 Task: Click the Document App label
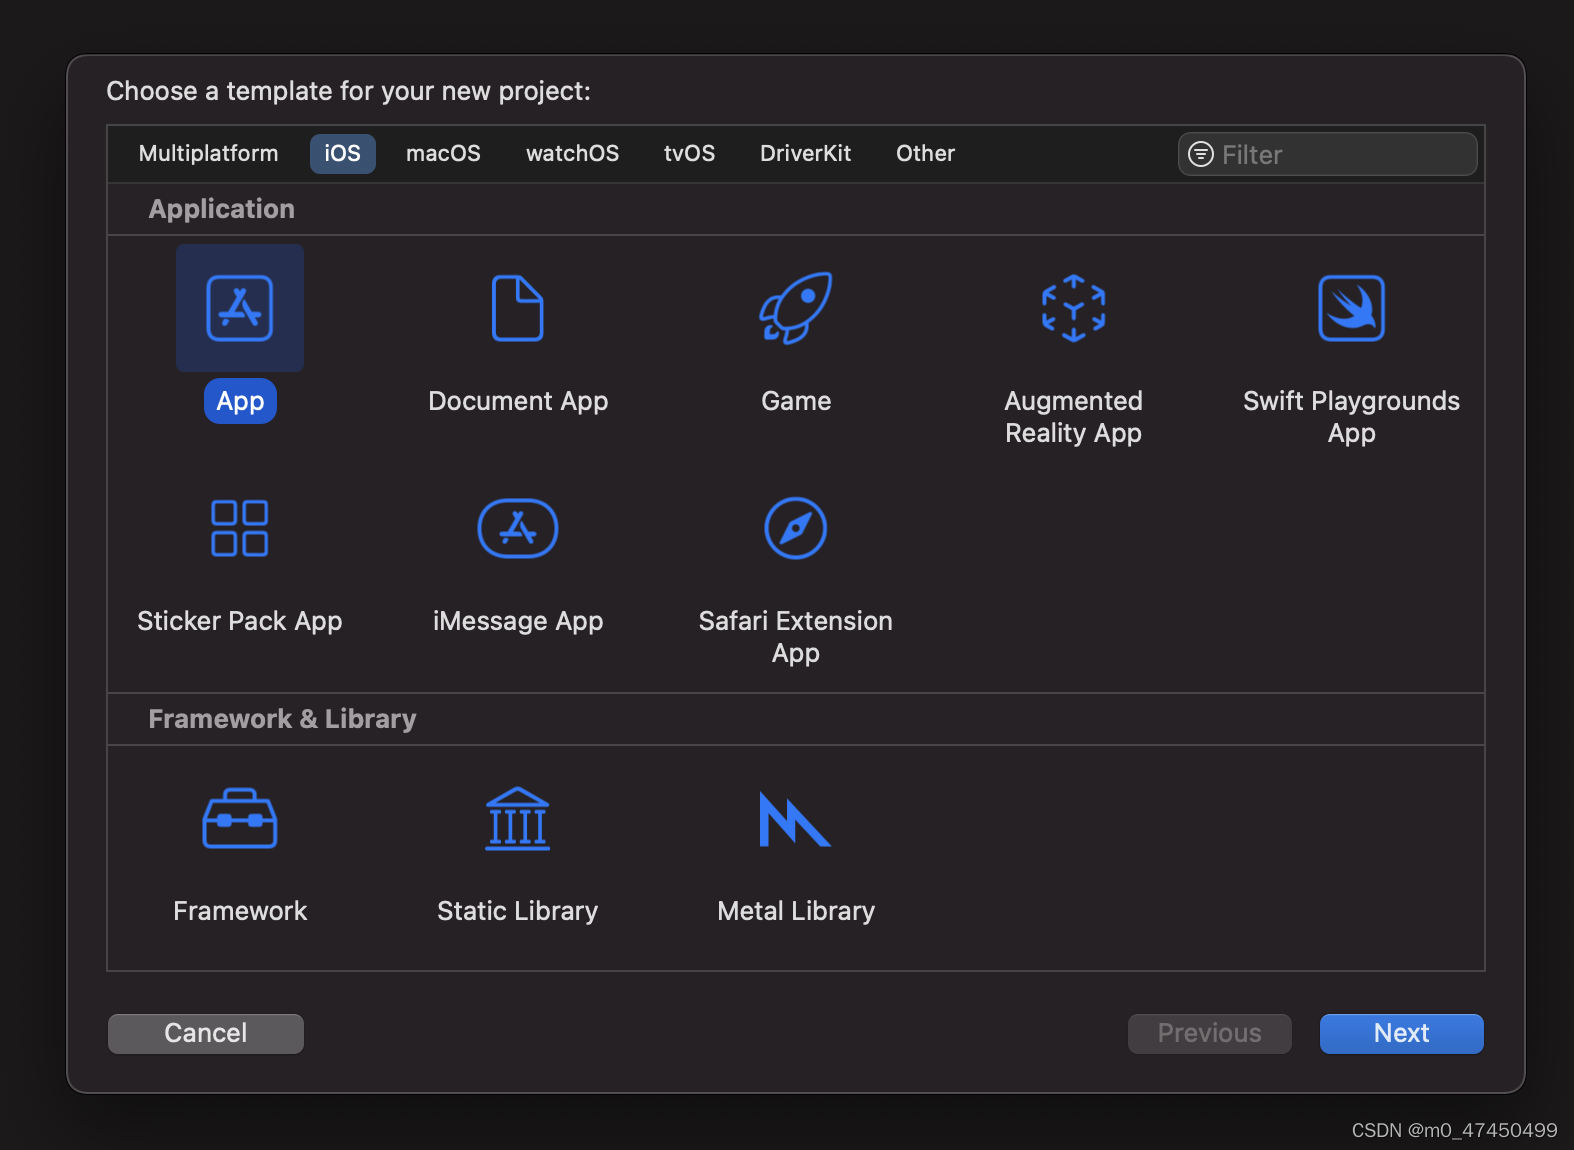click(518, 401)
